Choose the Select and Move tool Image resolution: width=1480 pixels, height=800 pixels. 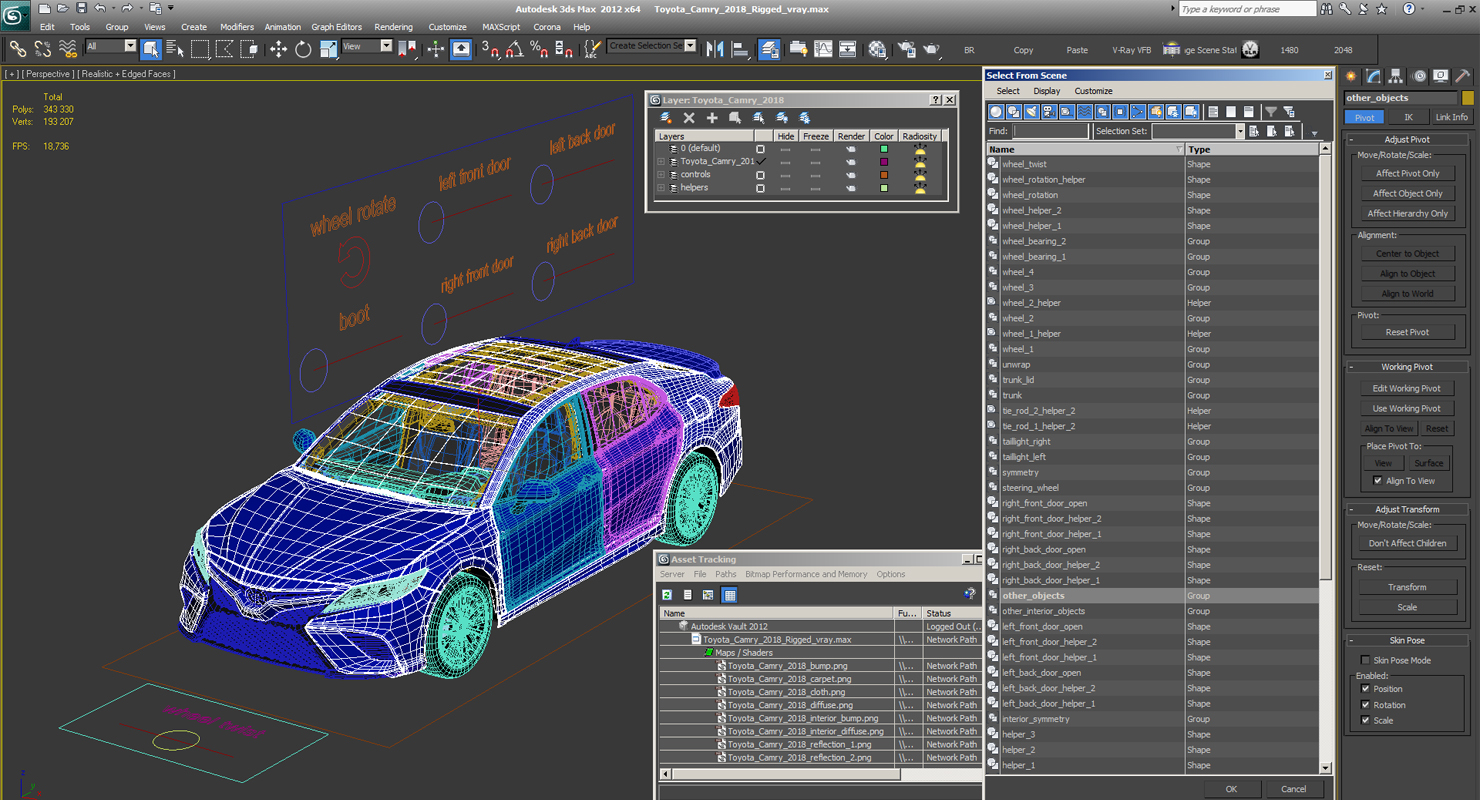click(x=278, y=49)
